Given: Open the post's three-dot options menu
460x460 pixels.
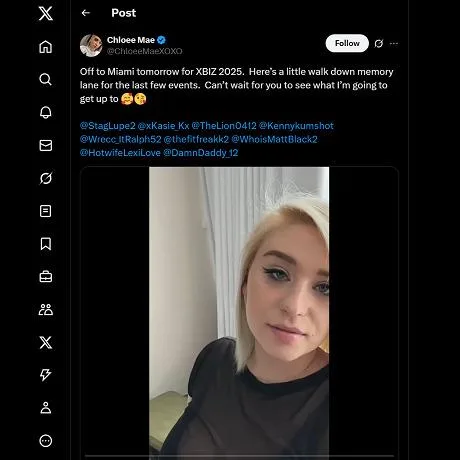Looking at the screenshot, I should point(394,43).
